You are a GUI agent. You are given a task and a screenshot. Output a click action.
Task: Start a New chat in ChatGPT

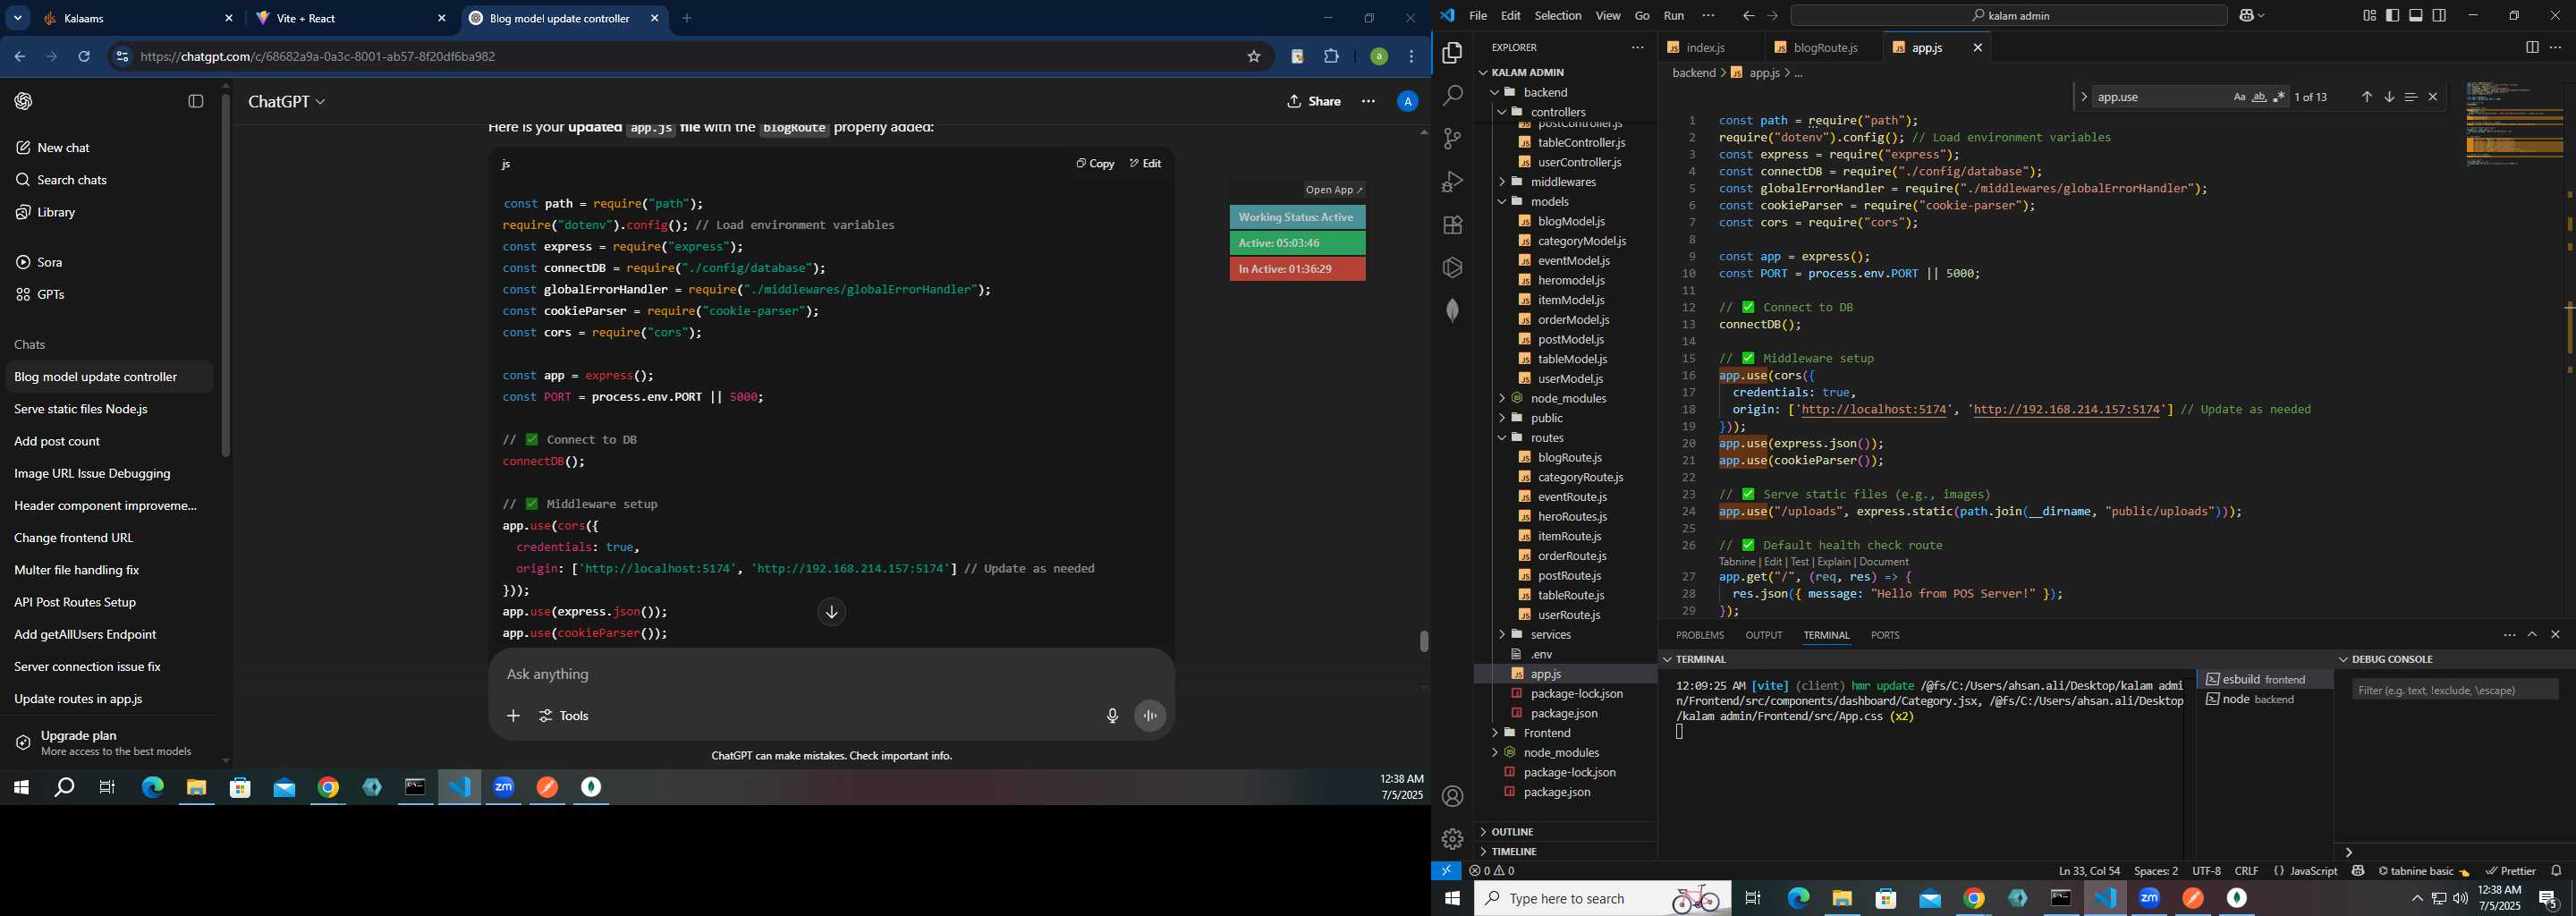[64, 148]
